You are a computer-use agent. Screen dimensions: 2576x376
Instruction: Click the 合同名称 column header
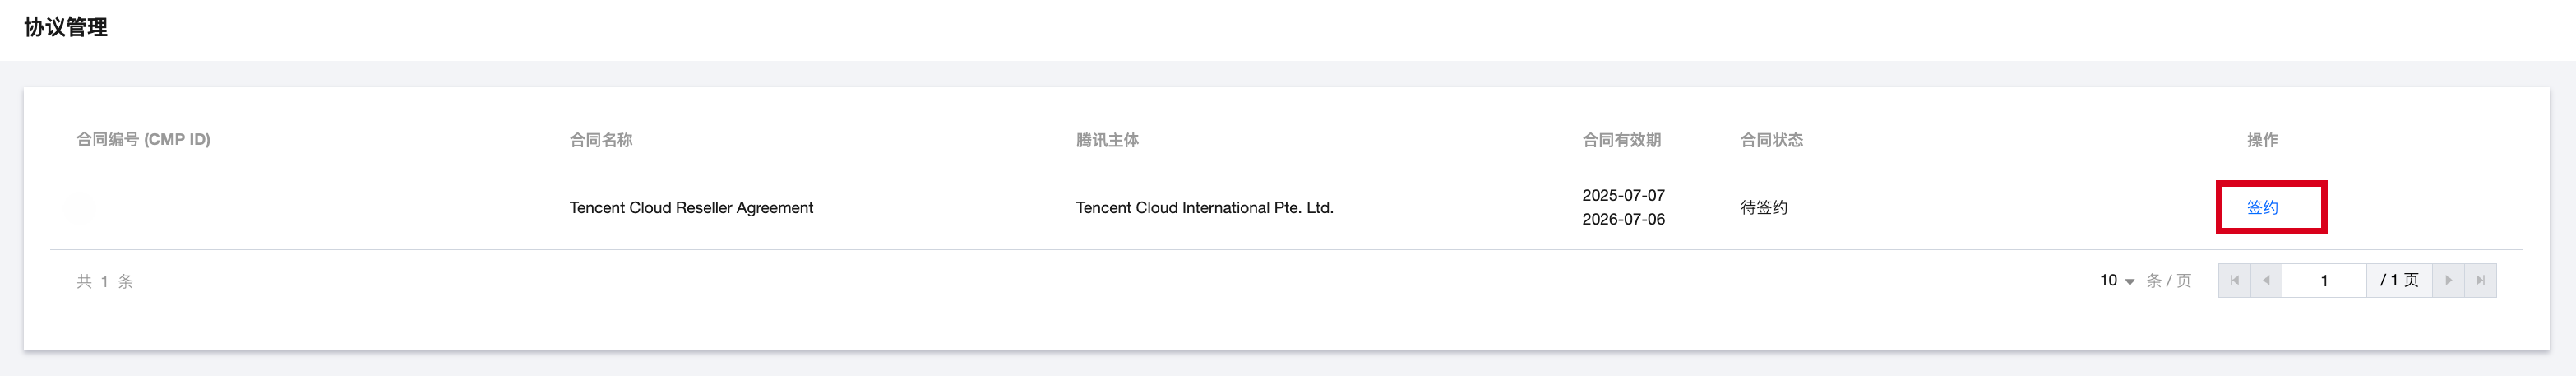click(x=601, y=140)
